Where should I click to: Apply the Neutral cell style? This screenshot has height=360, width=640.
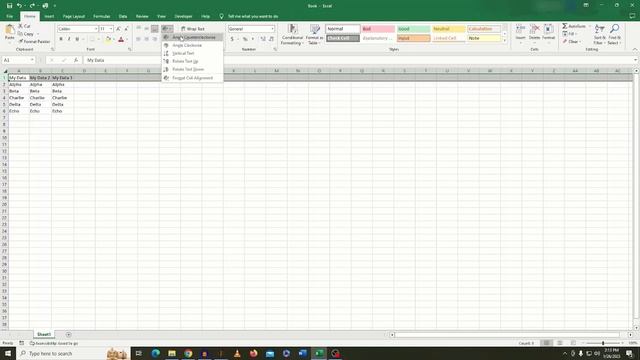(x=449, y=29)
